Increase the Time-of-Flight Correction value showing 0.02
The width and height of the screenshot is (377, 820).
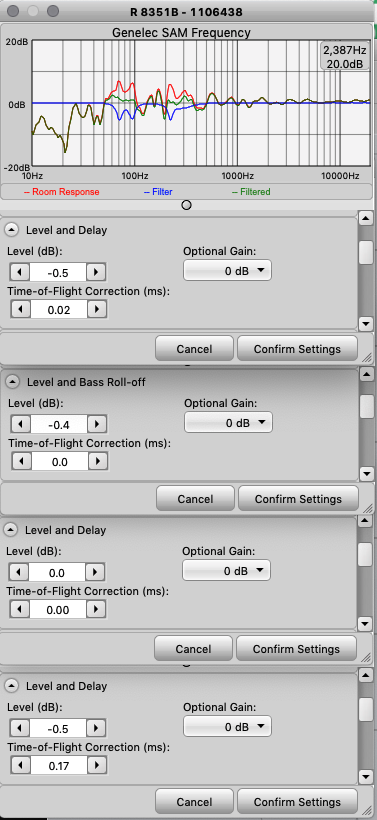point(97,310)
